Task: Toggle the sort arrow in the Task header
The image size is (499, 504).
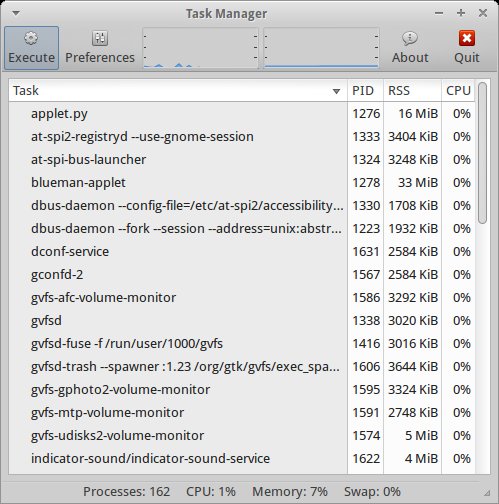Action: [336, 91]
